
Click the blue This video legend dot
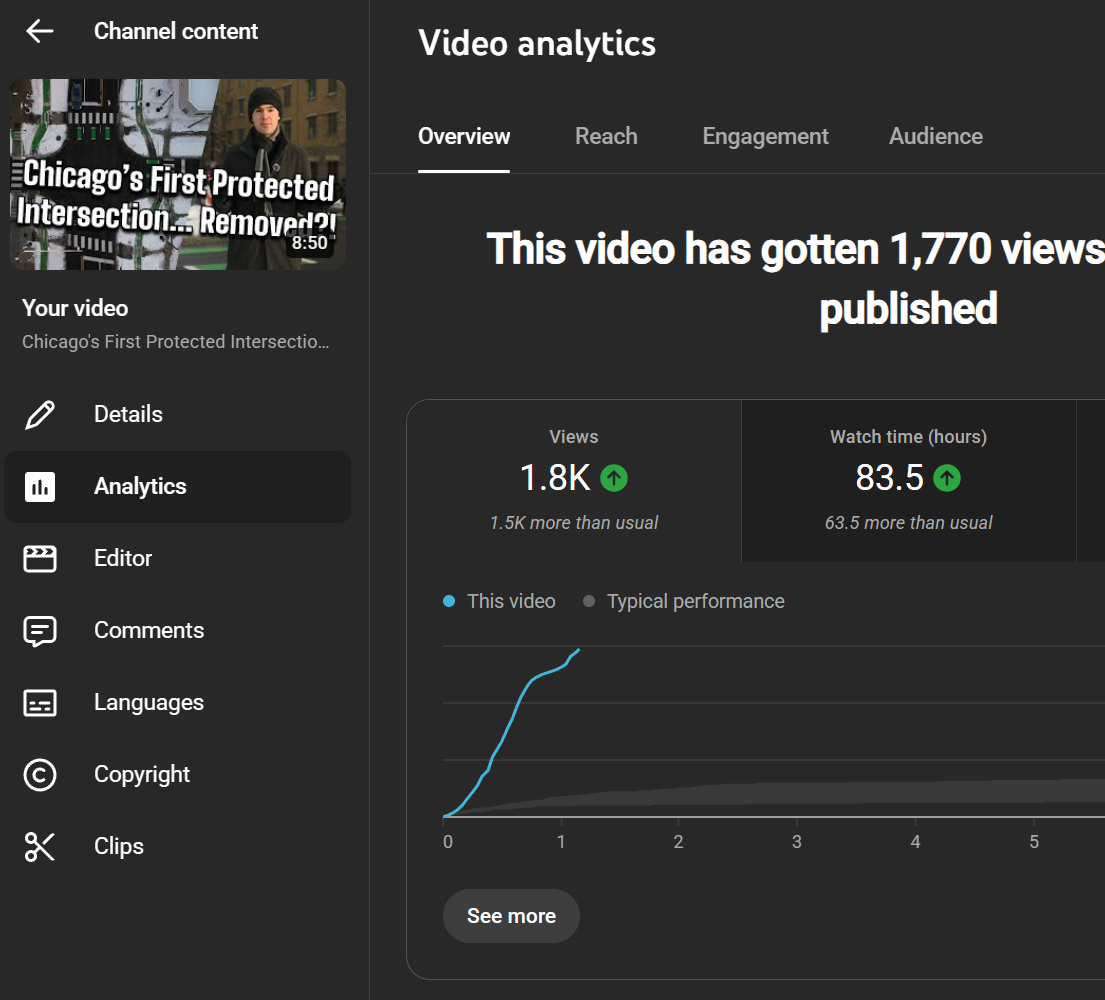tap(449, 602)
